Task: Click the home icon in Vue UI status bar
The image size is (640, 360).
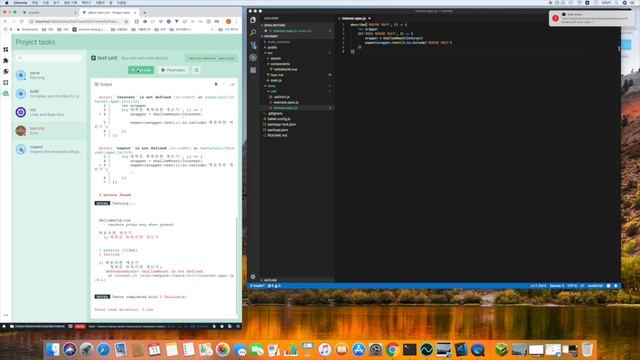Action: coord(4,326)
